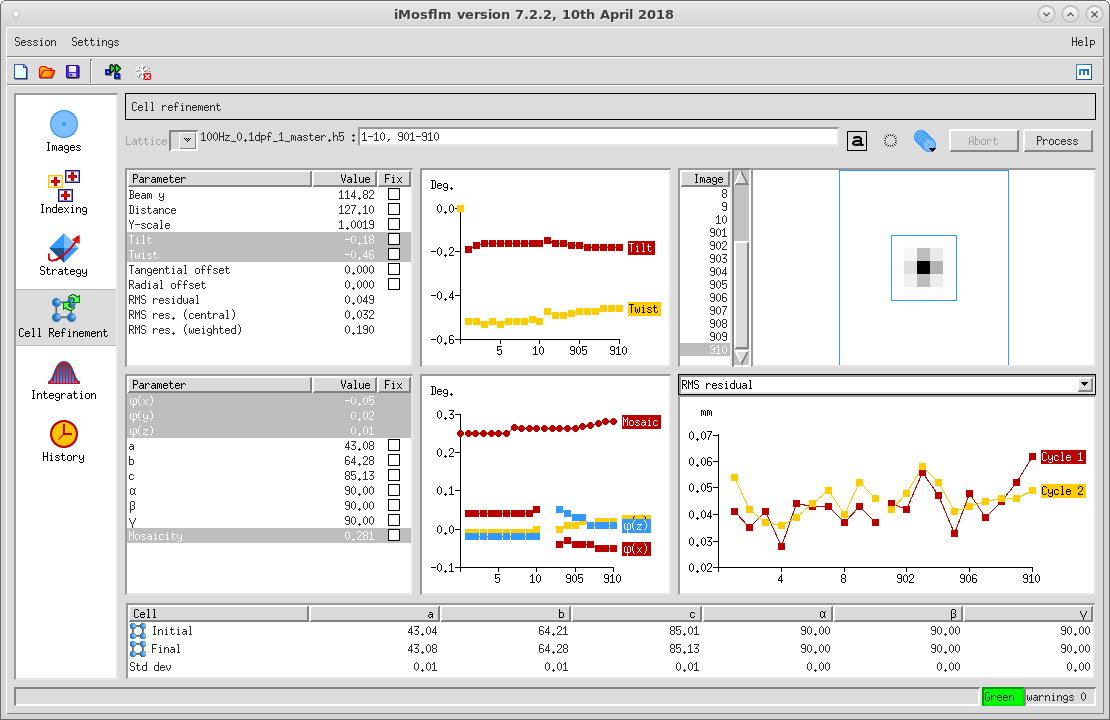Viewport: 1110px width, 720px height.
Task: Click the open session folder icon
Action: point(47,72)
